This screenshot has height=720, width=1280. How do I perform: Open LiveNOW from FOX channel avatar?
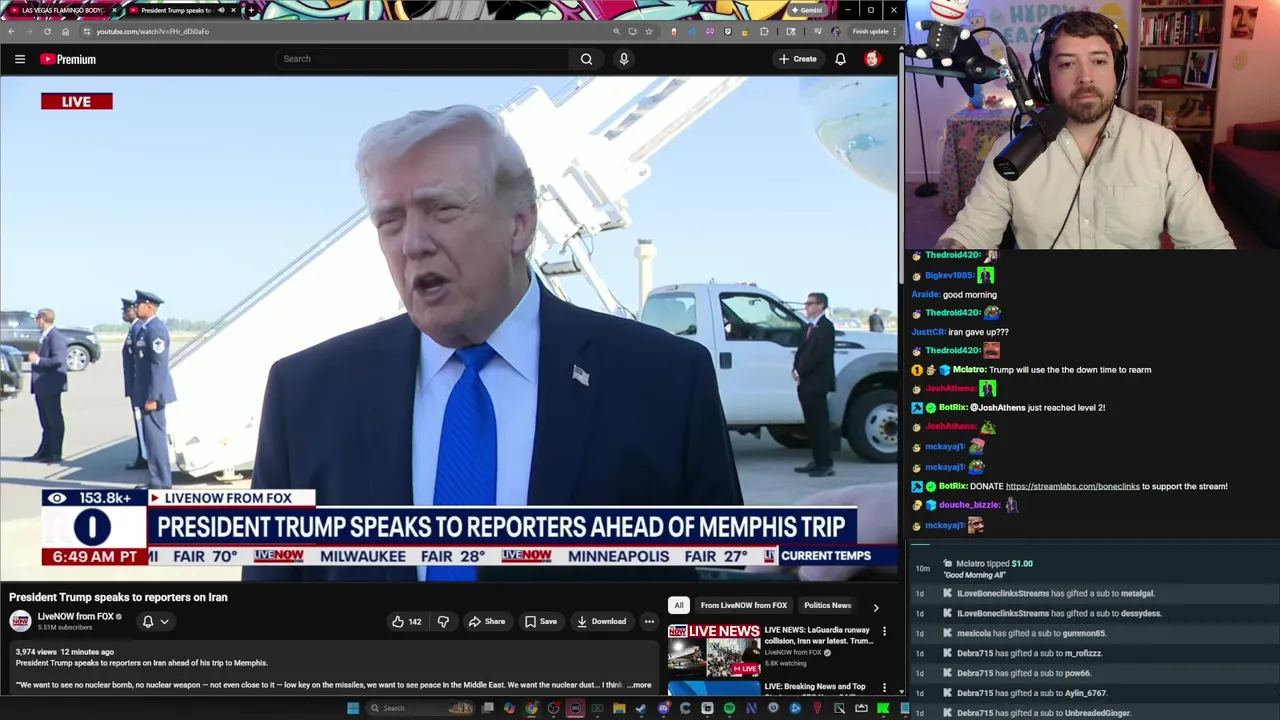click(20, 621)
